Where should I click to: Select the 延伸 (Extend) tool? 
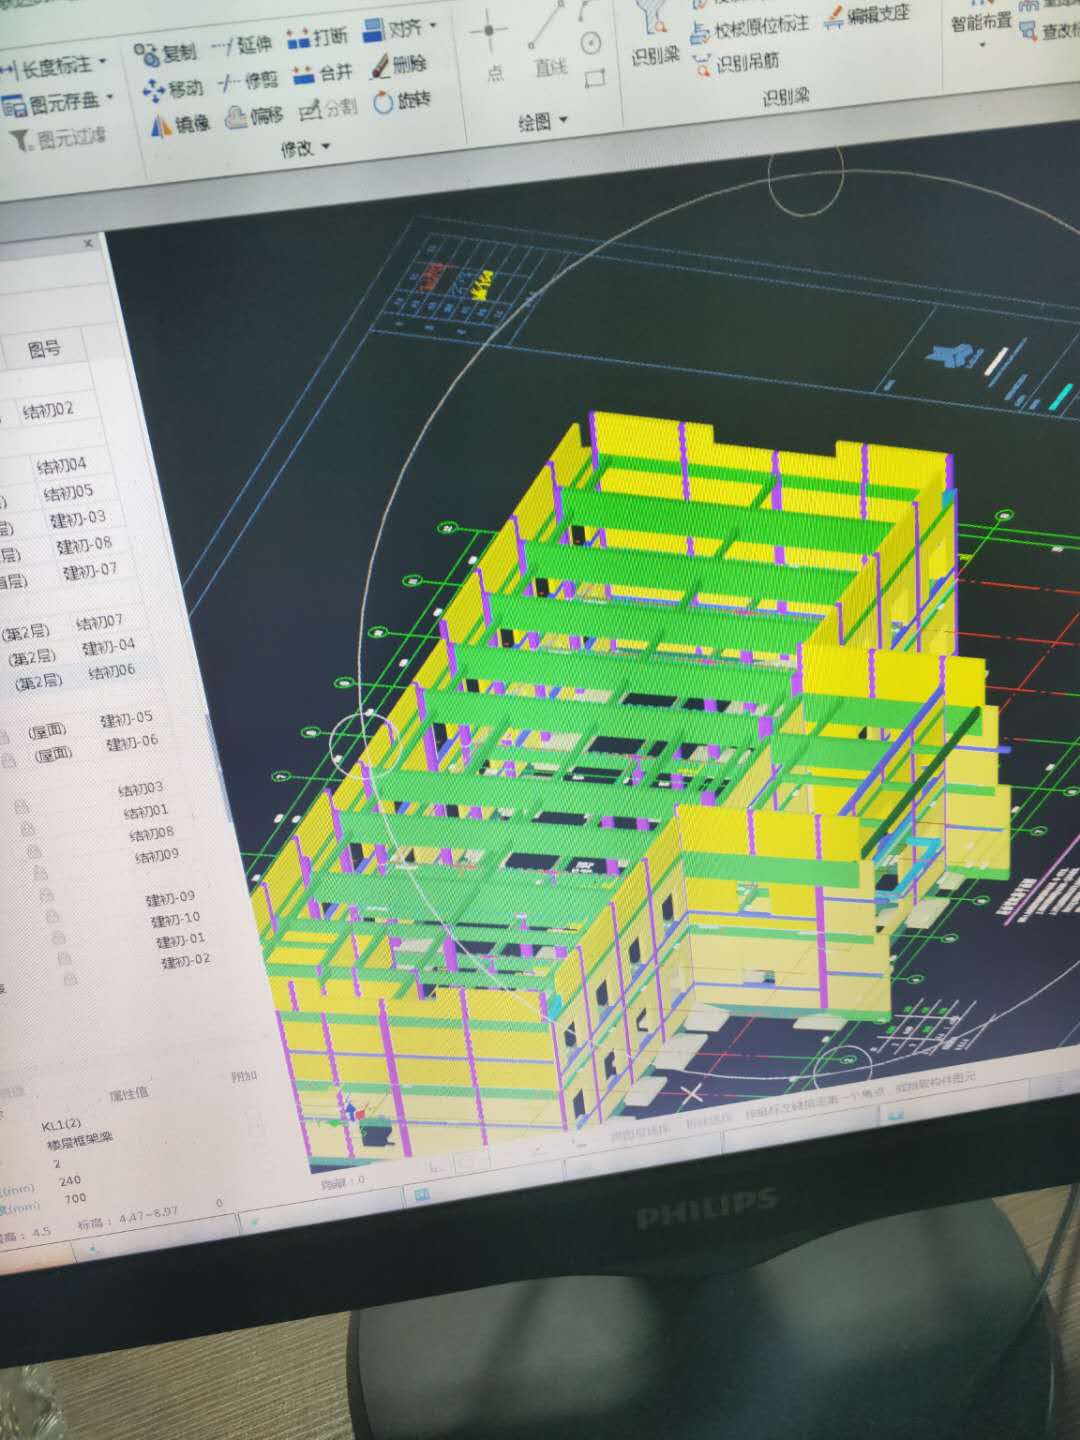(x=242, y=45)
